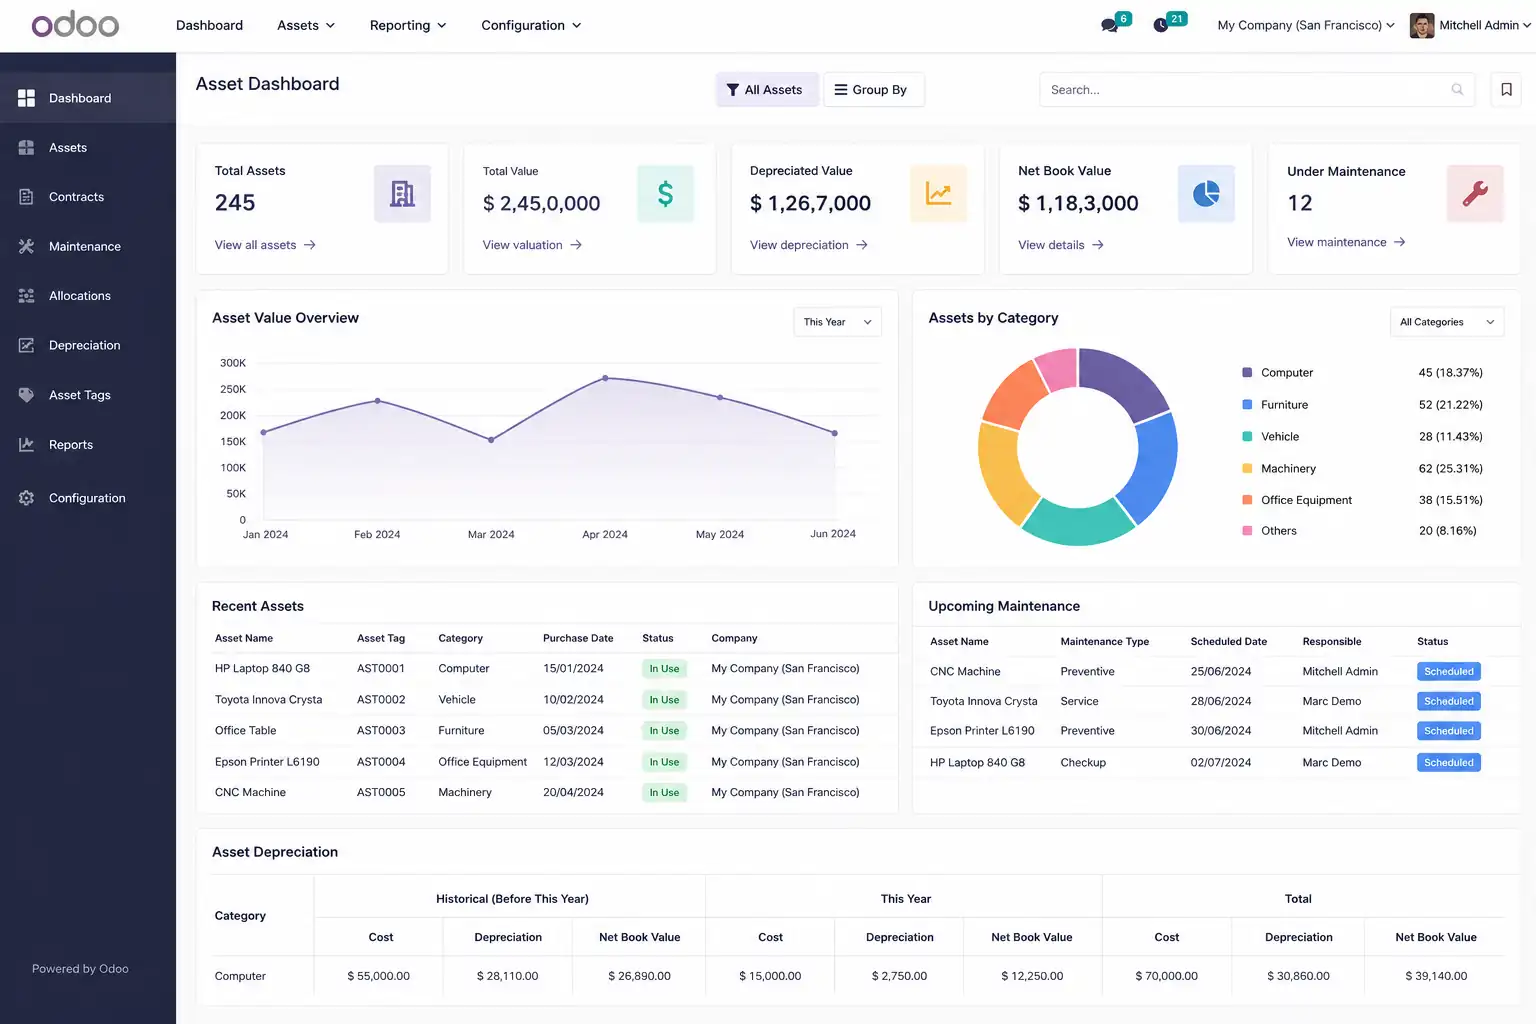
Task: Click the Net Book Value pie icon
Action: 1206,194
